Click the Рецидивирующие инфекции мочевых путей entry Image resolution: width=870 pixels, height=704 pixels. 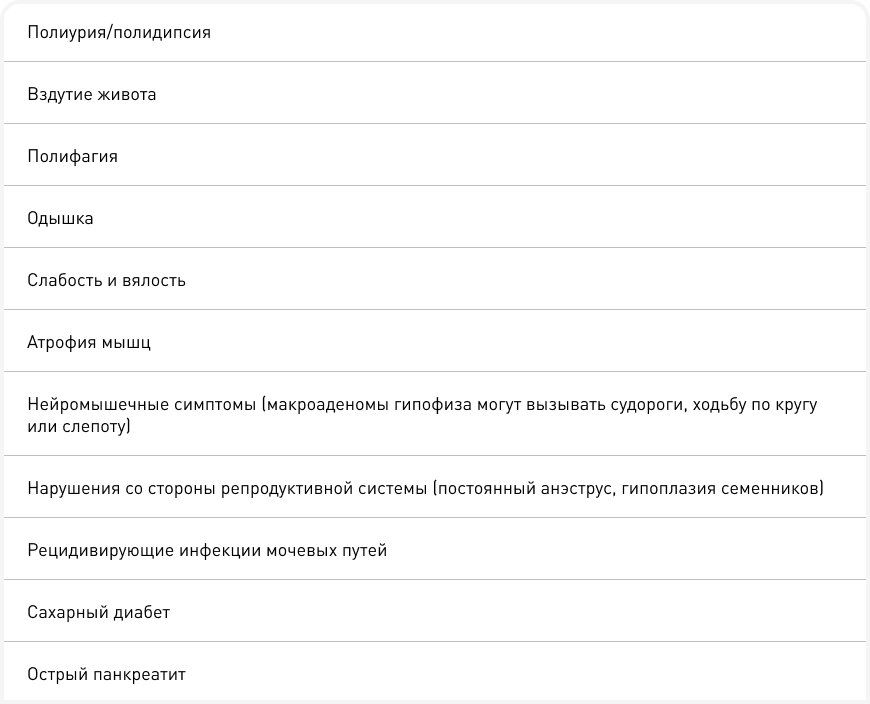click(206, 550)
